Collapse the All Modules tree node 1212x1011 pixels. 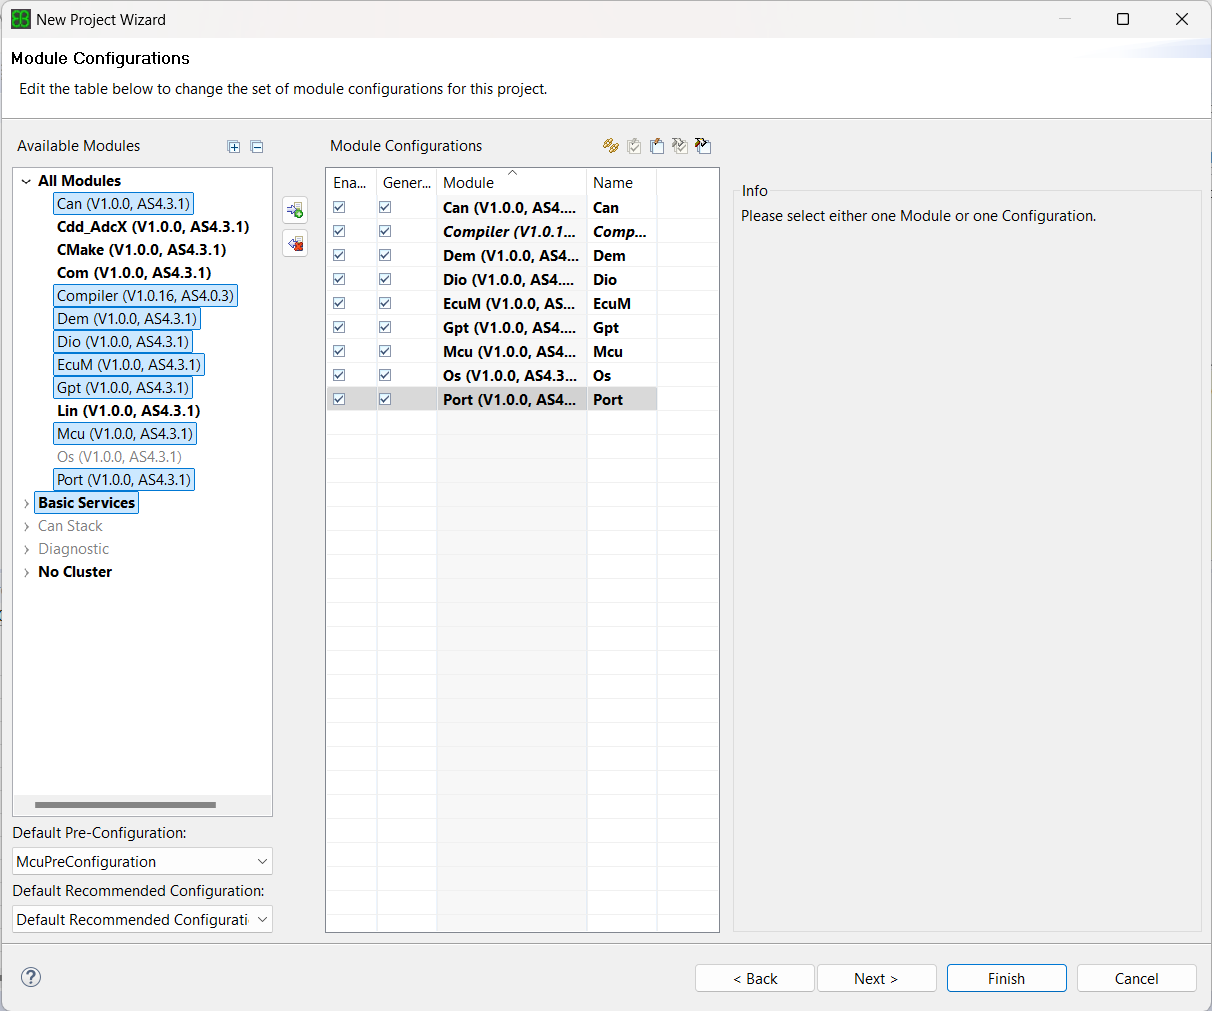tap(26, 181)
